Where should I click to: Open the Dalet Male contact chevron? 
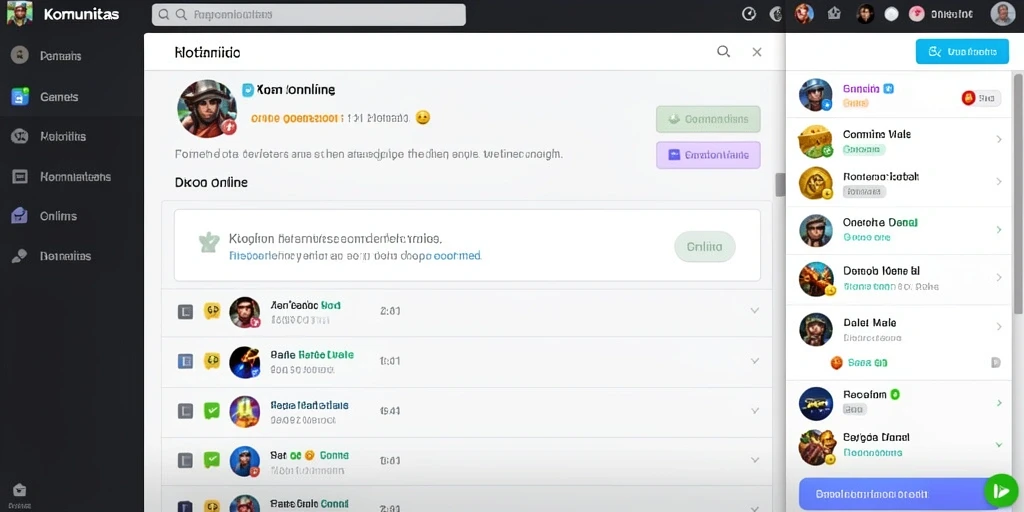pos(999,327)
